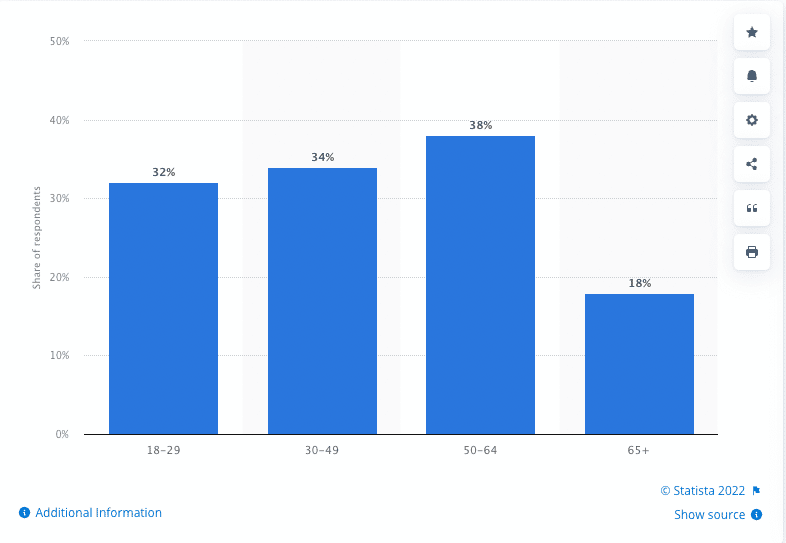Click the star favorite icon

(752, 33)
